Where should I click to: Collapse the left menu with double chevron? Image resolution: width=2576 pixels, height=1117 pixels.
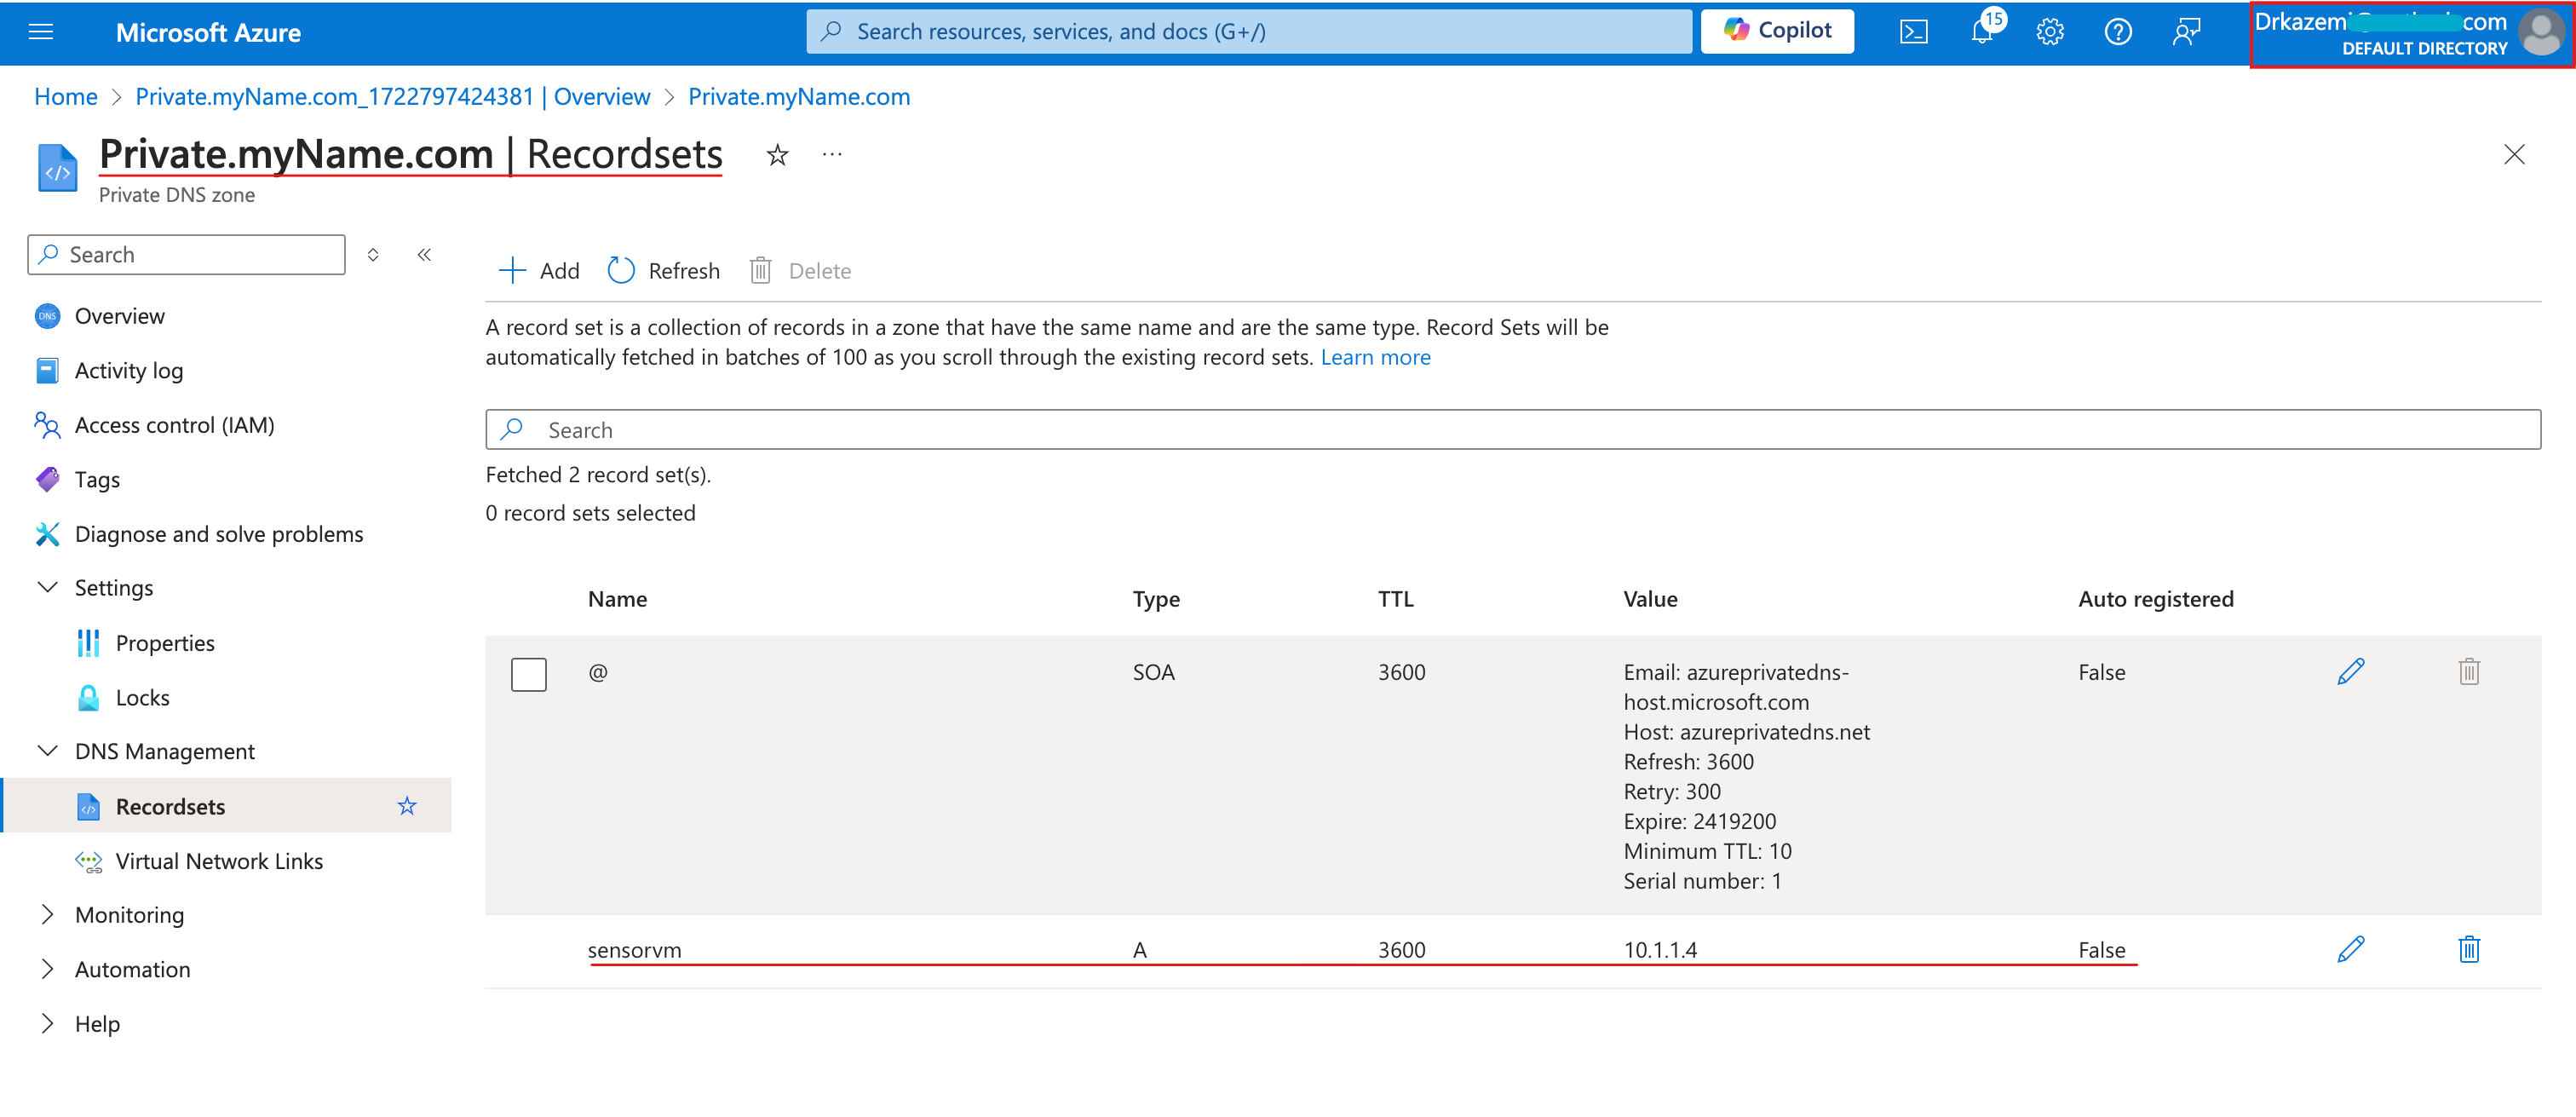[424, 255]
